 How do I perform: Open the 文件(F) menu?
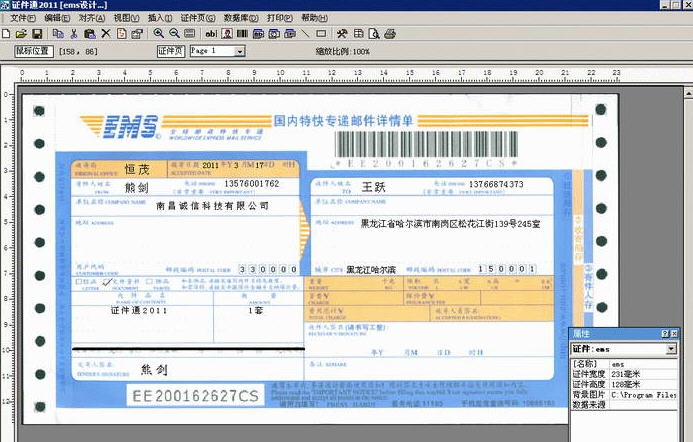(23, 18)
